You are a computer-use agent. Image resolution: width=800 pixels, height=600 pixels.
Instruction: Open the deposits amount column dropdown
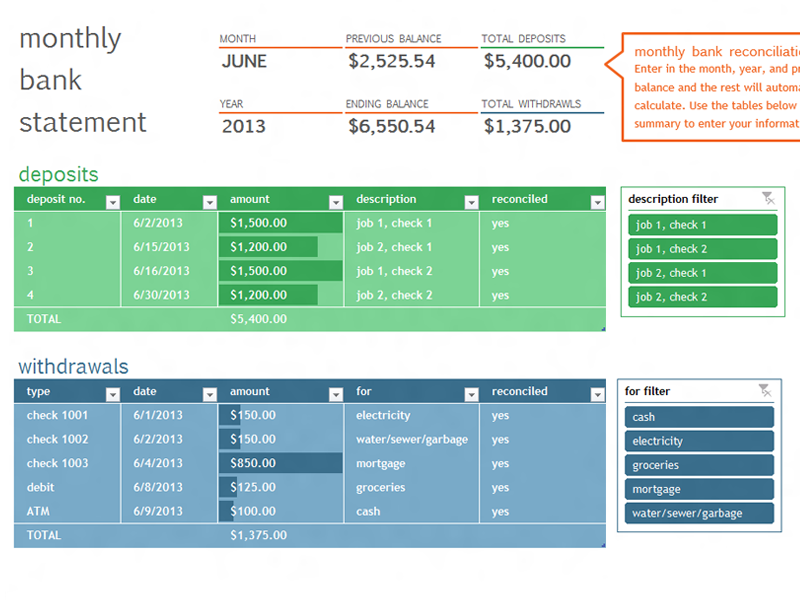tap(336, 203)
